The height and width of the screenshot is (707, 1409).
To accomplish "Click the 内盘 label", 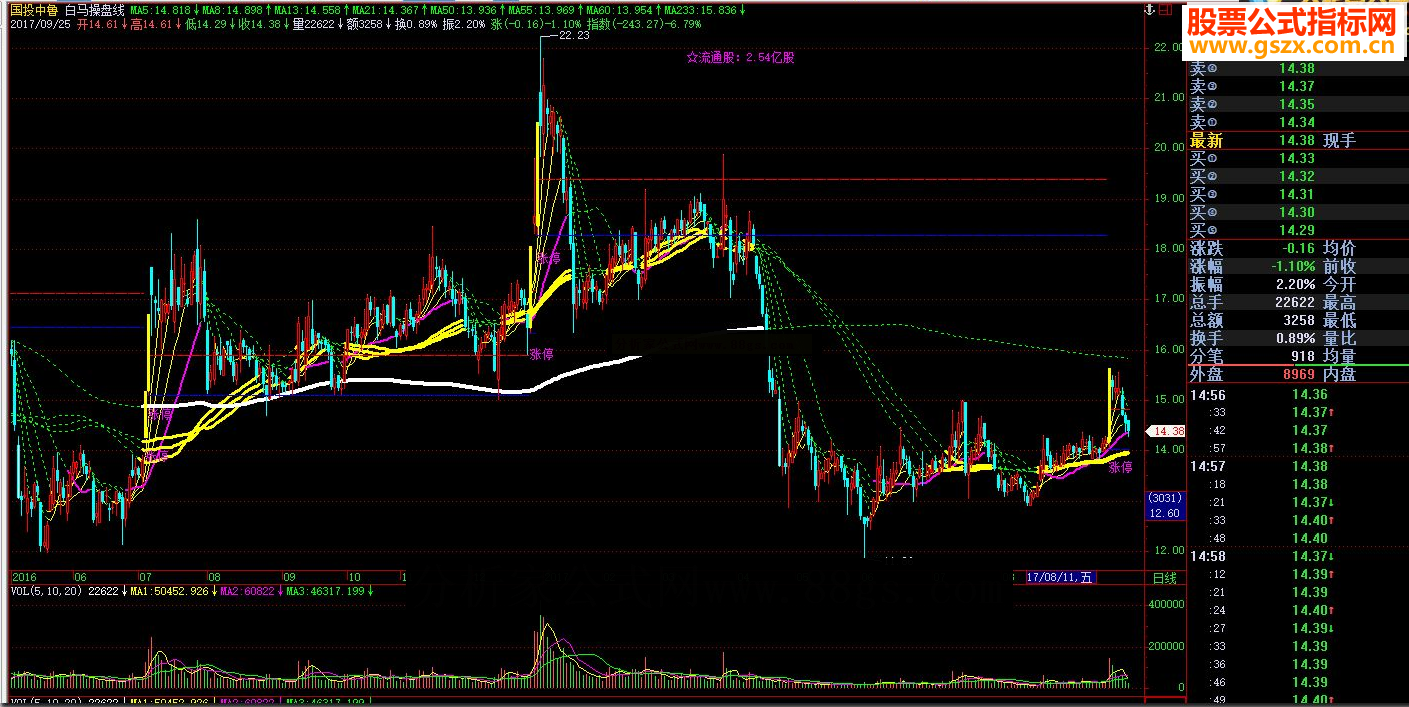I will click(1339, 375).
